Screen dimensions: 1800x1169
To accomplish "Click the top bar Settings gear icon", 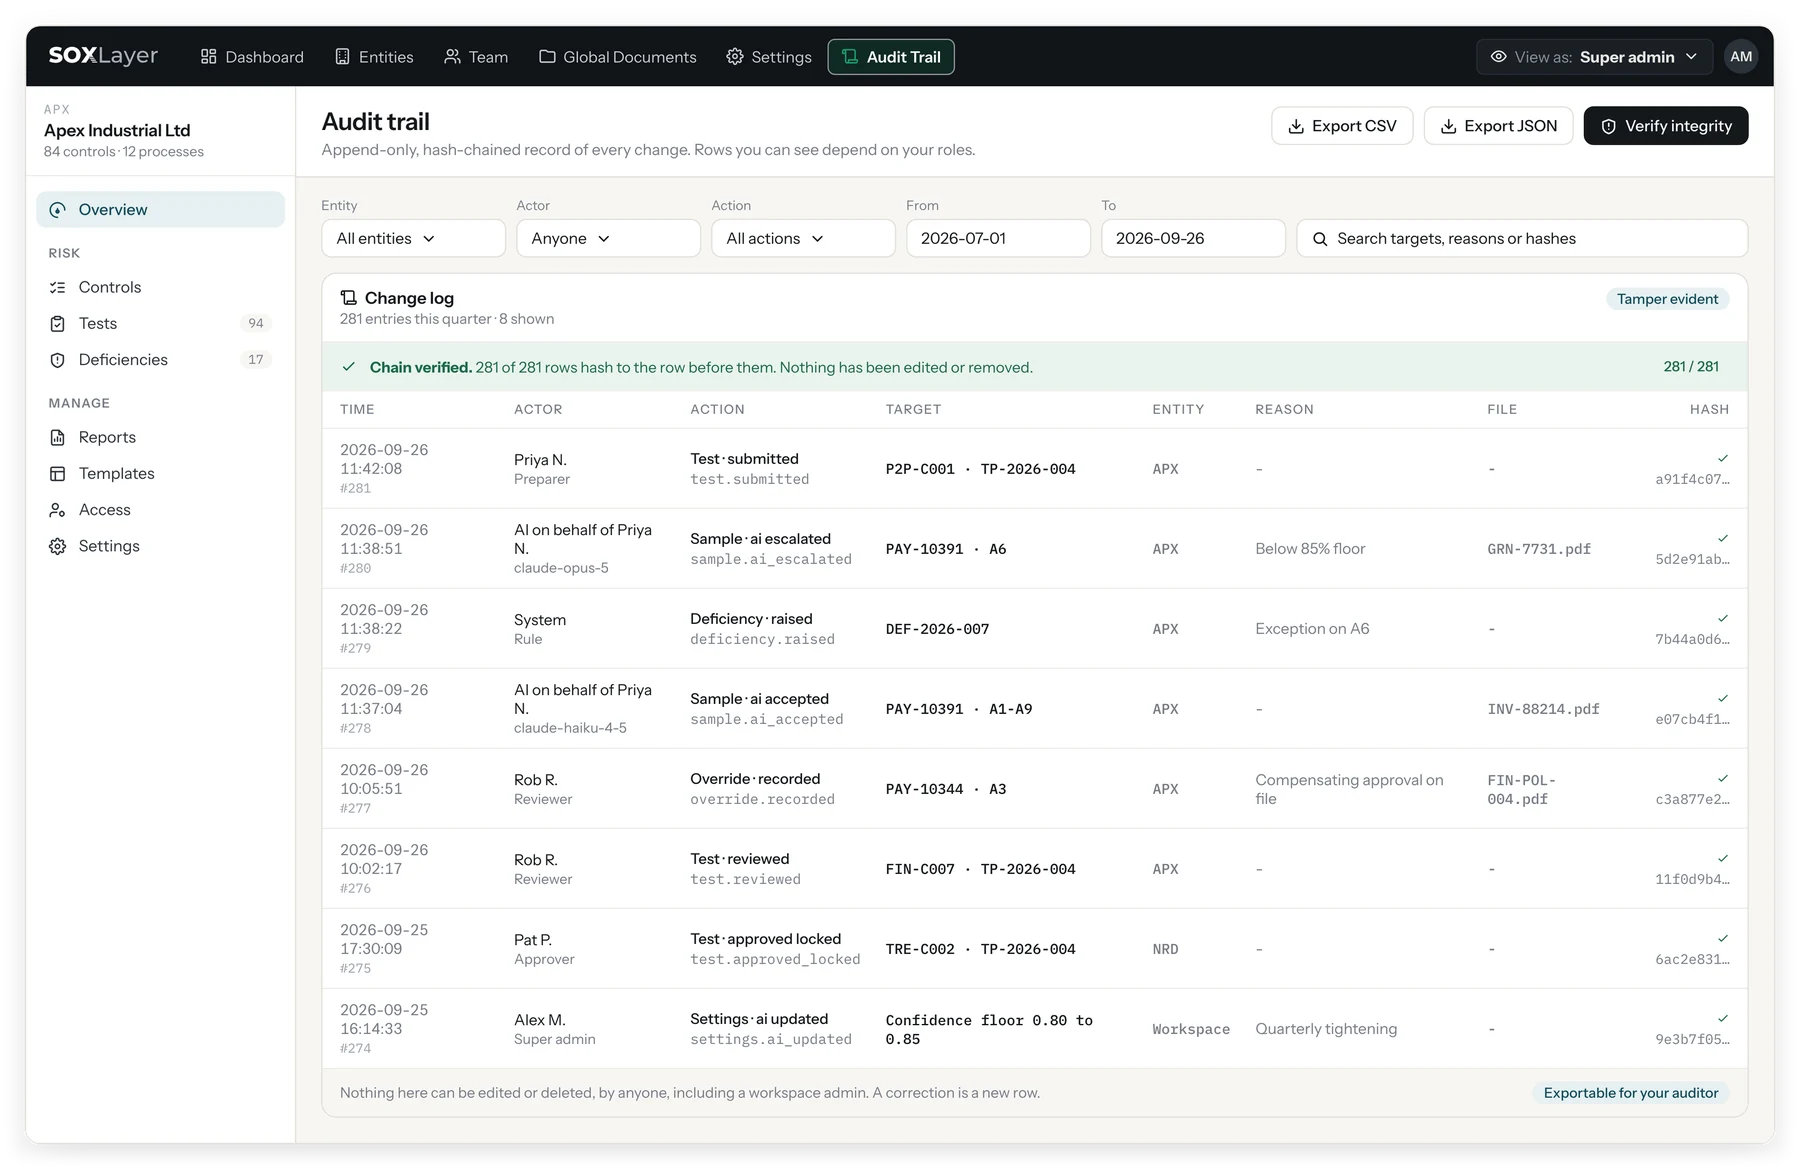I will [x=735, y=57].
